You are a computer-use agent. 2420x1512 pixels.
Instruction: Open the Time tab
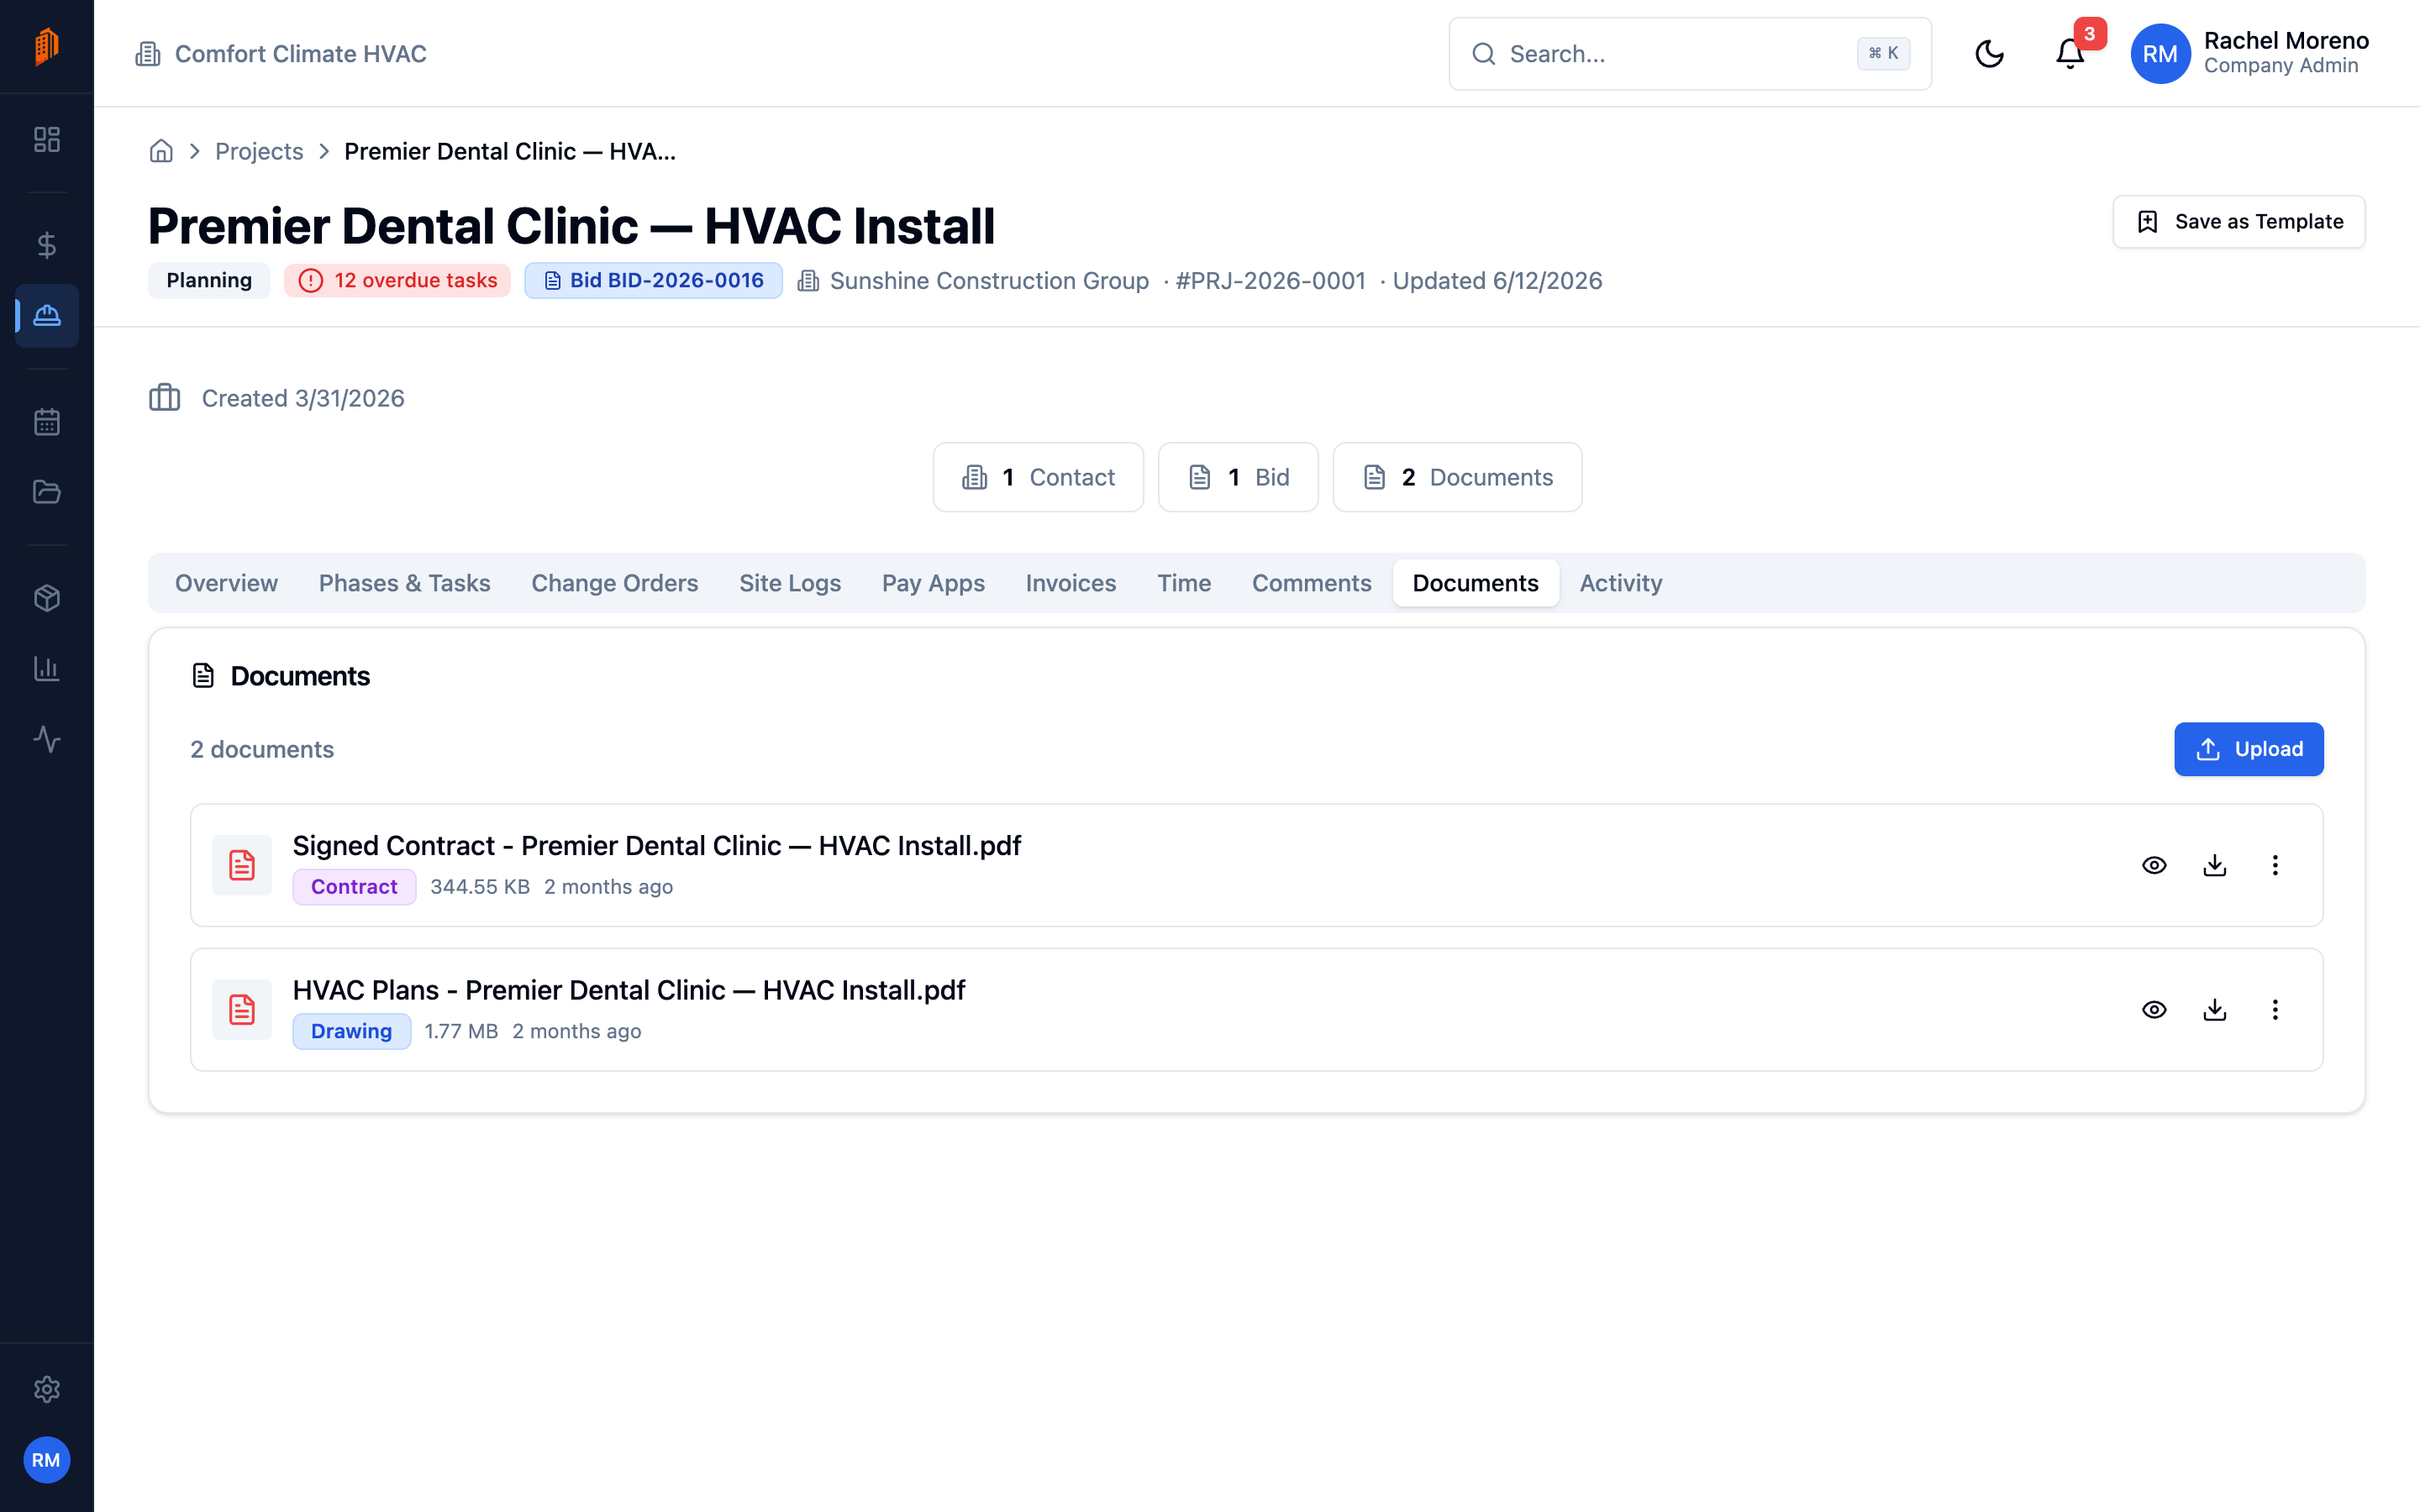click(x=1184, y=583)
